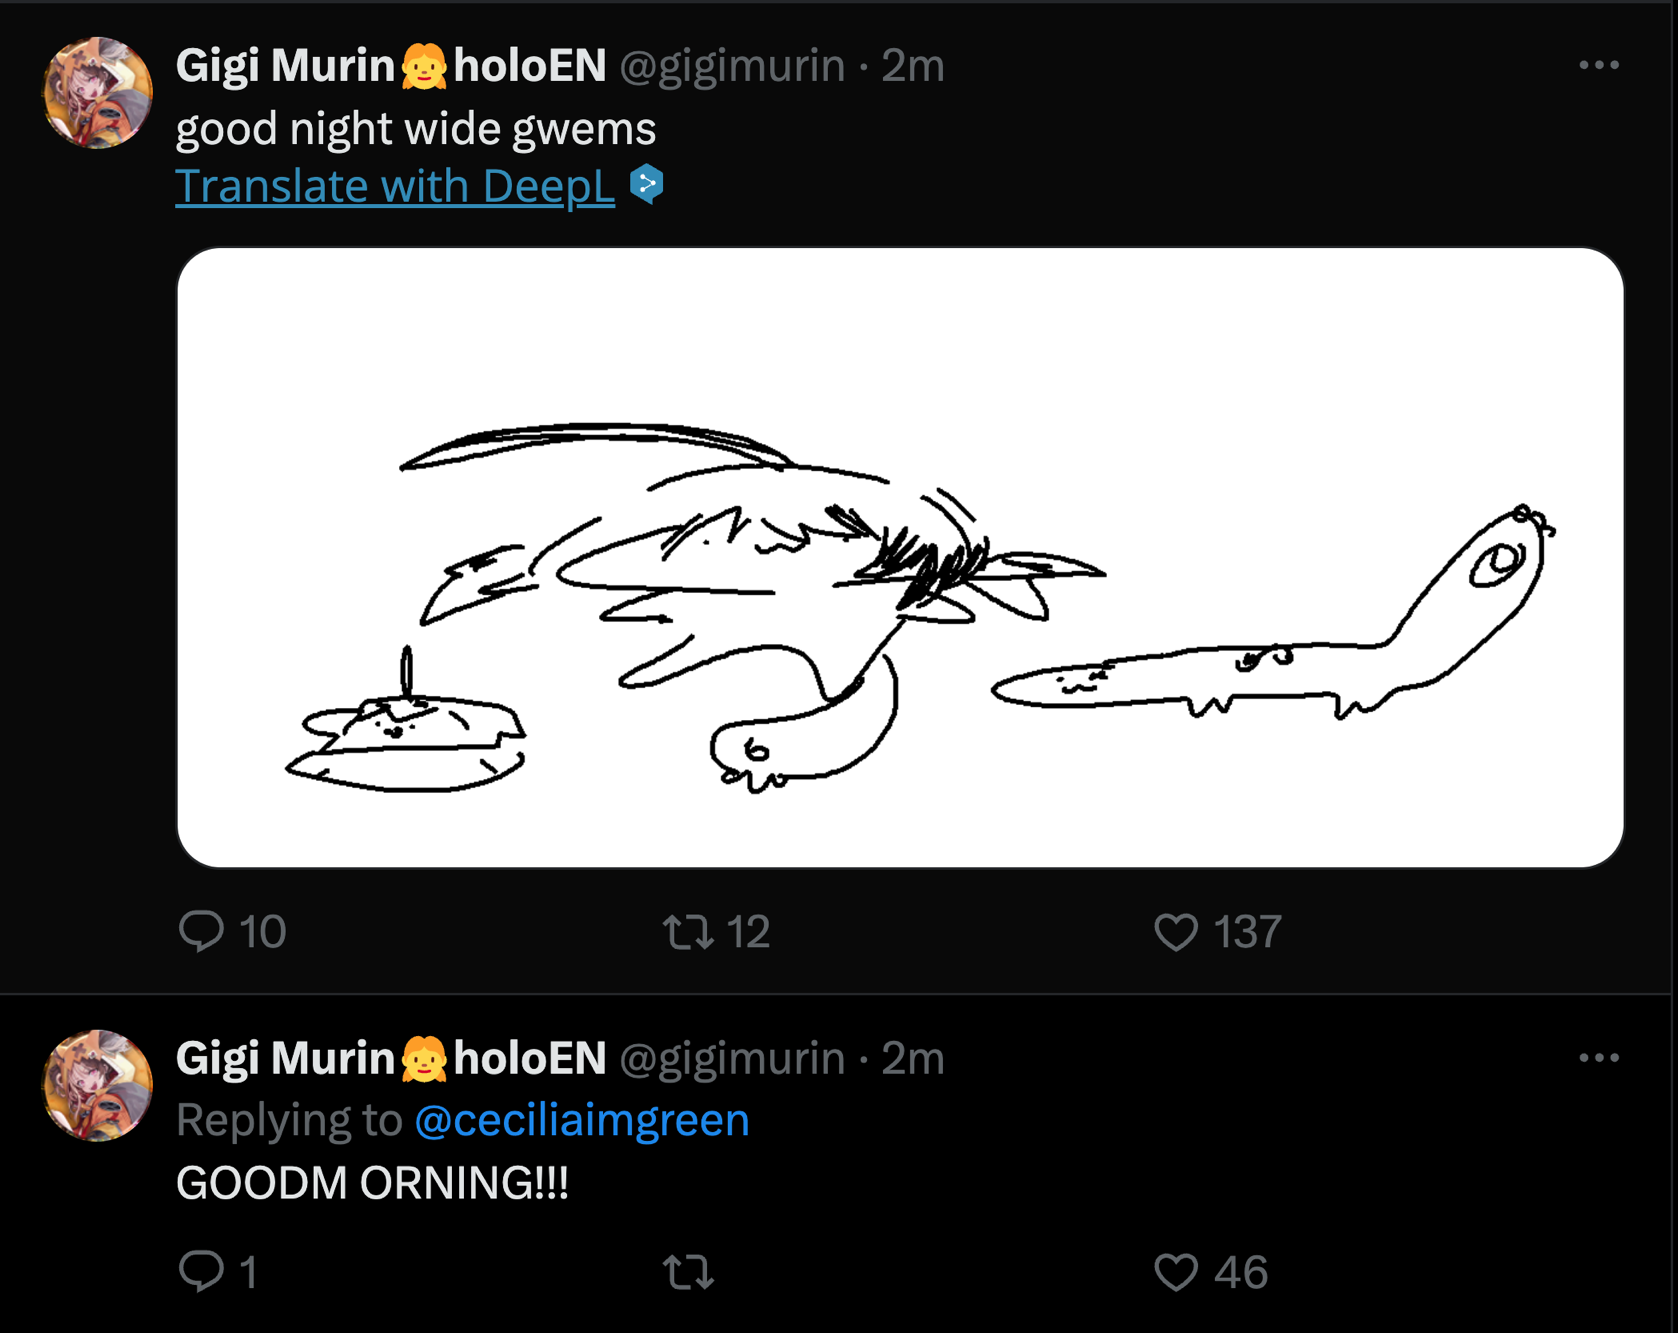Image resolution: width=1678 pixels, height=1333 pixels.
Task: Click "Translate with DeepL" link
Action: click(395, 186)
